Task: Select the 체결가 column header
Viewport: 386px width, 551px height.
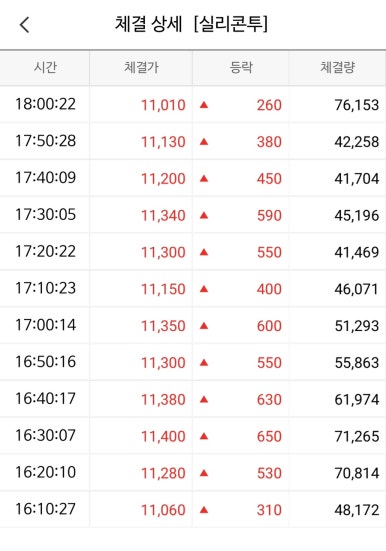Action: [x=141, y=67]
